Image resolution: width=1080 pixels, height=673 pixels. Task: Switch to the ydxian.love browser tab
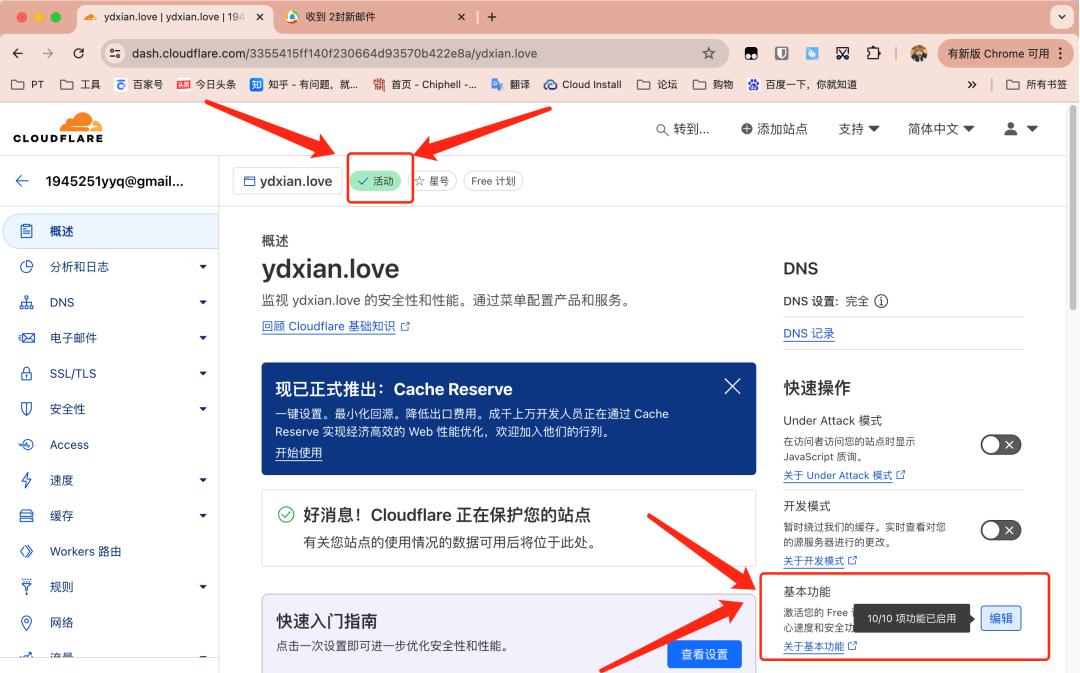tap(174, 17)
